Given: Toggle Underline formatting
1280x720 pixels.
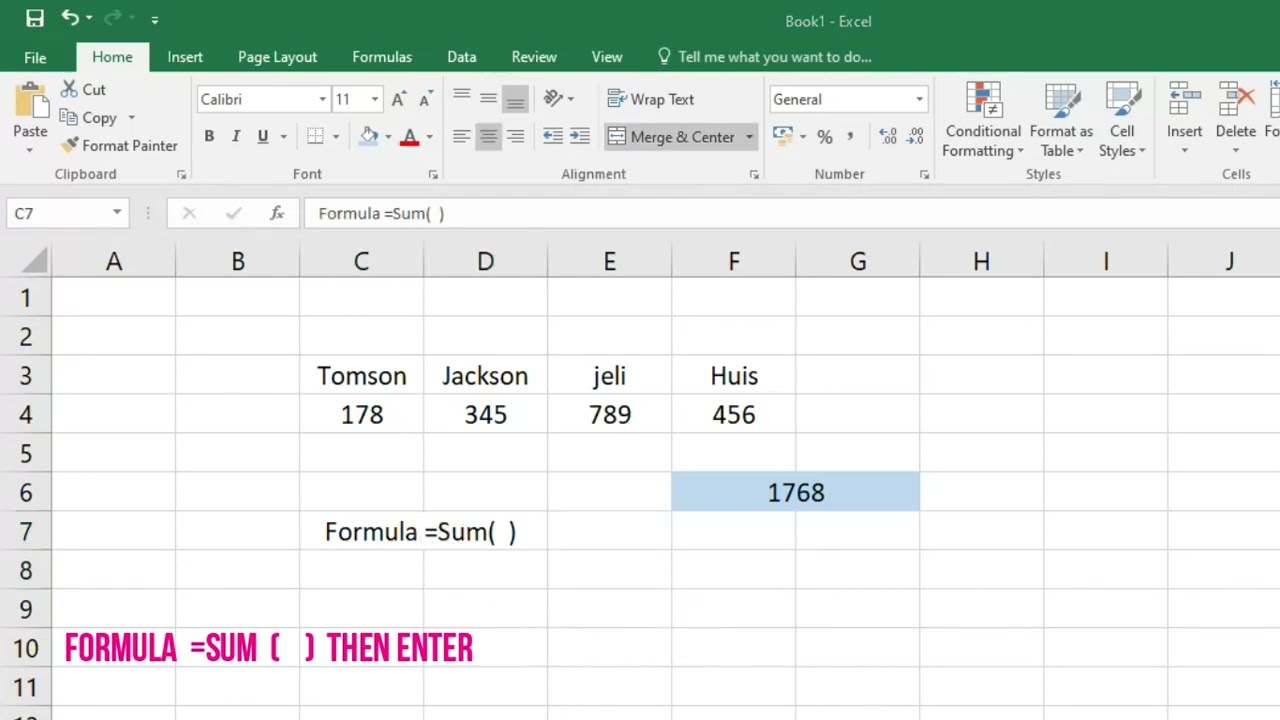Looking at the screenshot, I should 263,136.
